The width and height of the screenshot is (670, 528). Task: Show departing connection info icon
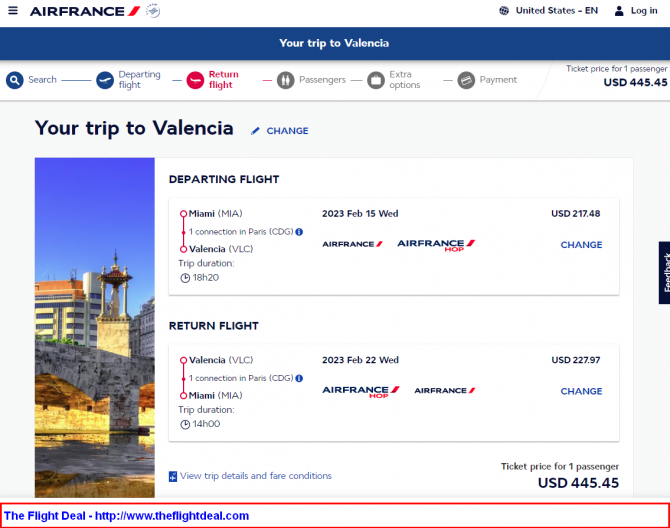(x=299, y=232)
